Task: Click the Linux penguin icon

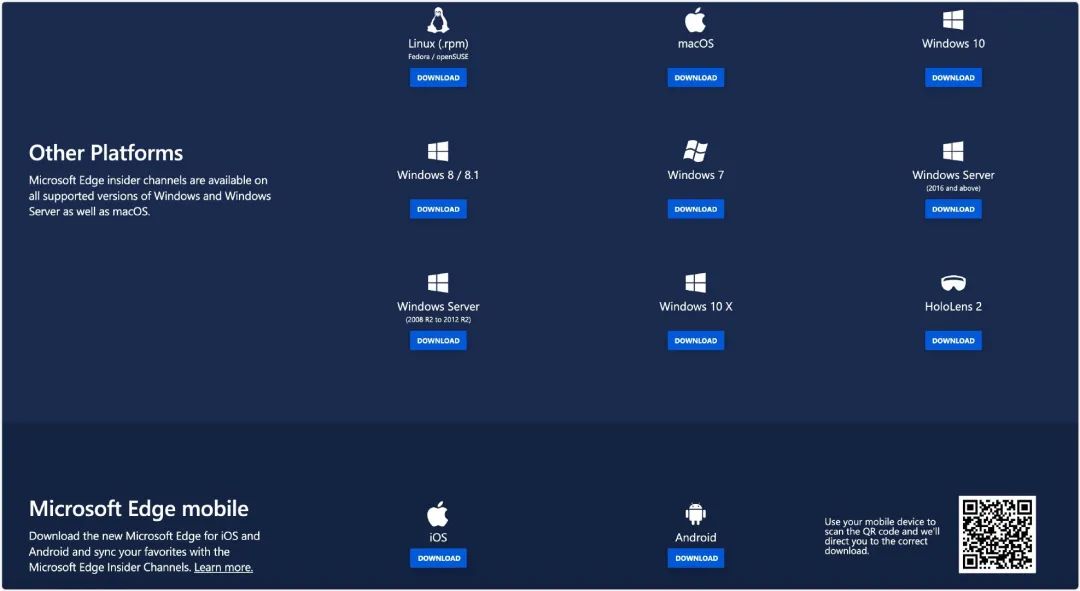Action: [x=438, y=20]
